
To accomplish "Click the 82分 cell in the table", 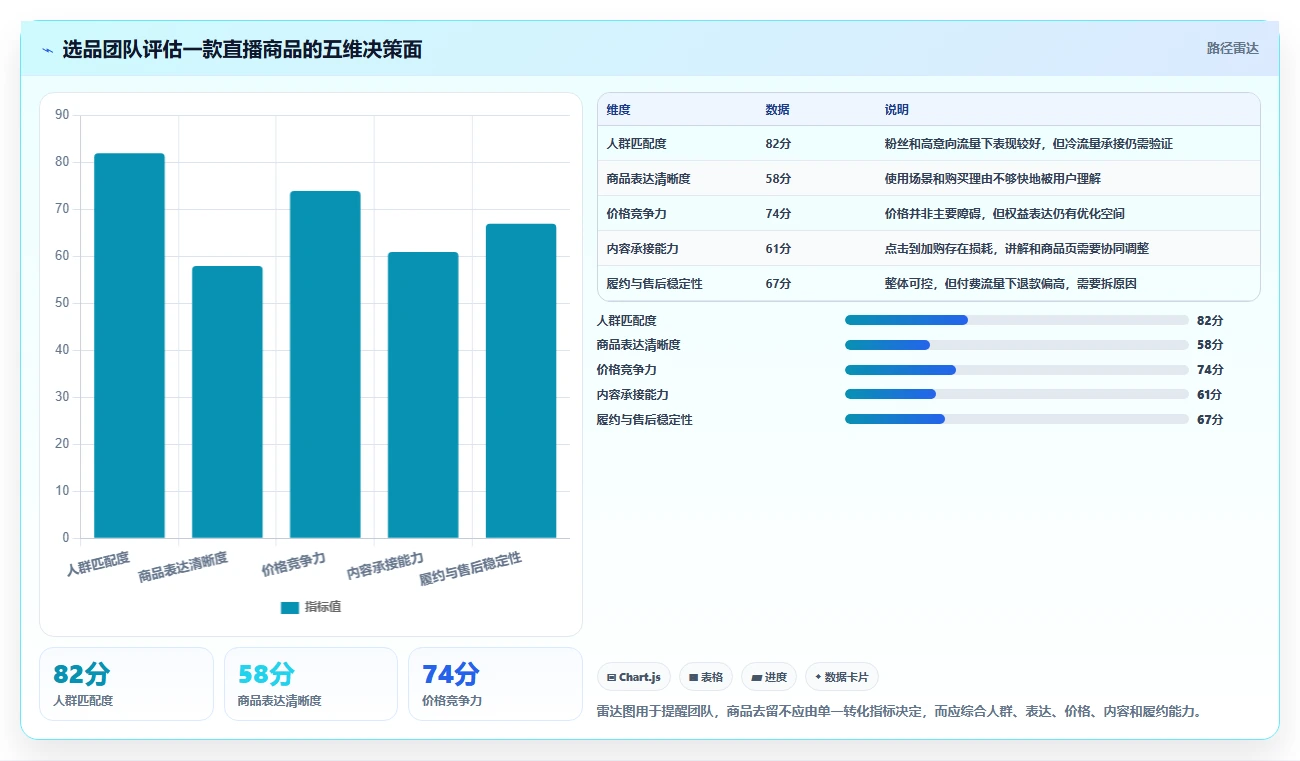I will (x=779, y=144).
